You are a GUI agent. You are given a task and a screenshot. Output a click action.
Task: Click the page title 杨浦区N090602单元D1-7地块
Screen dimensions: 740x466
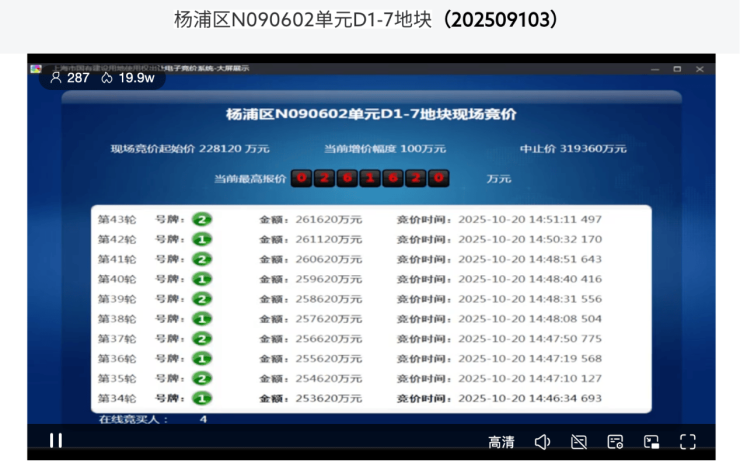pyautogui.click(x=303, y=20)
